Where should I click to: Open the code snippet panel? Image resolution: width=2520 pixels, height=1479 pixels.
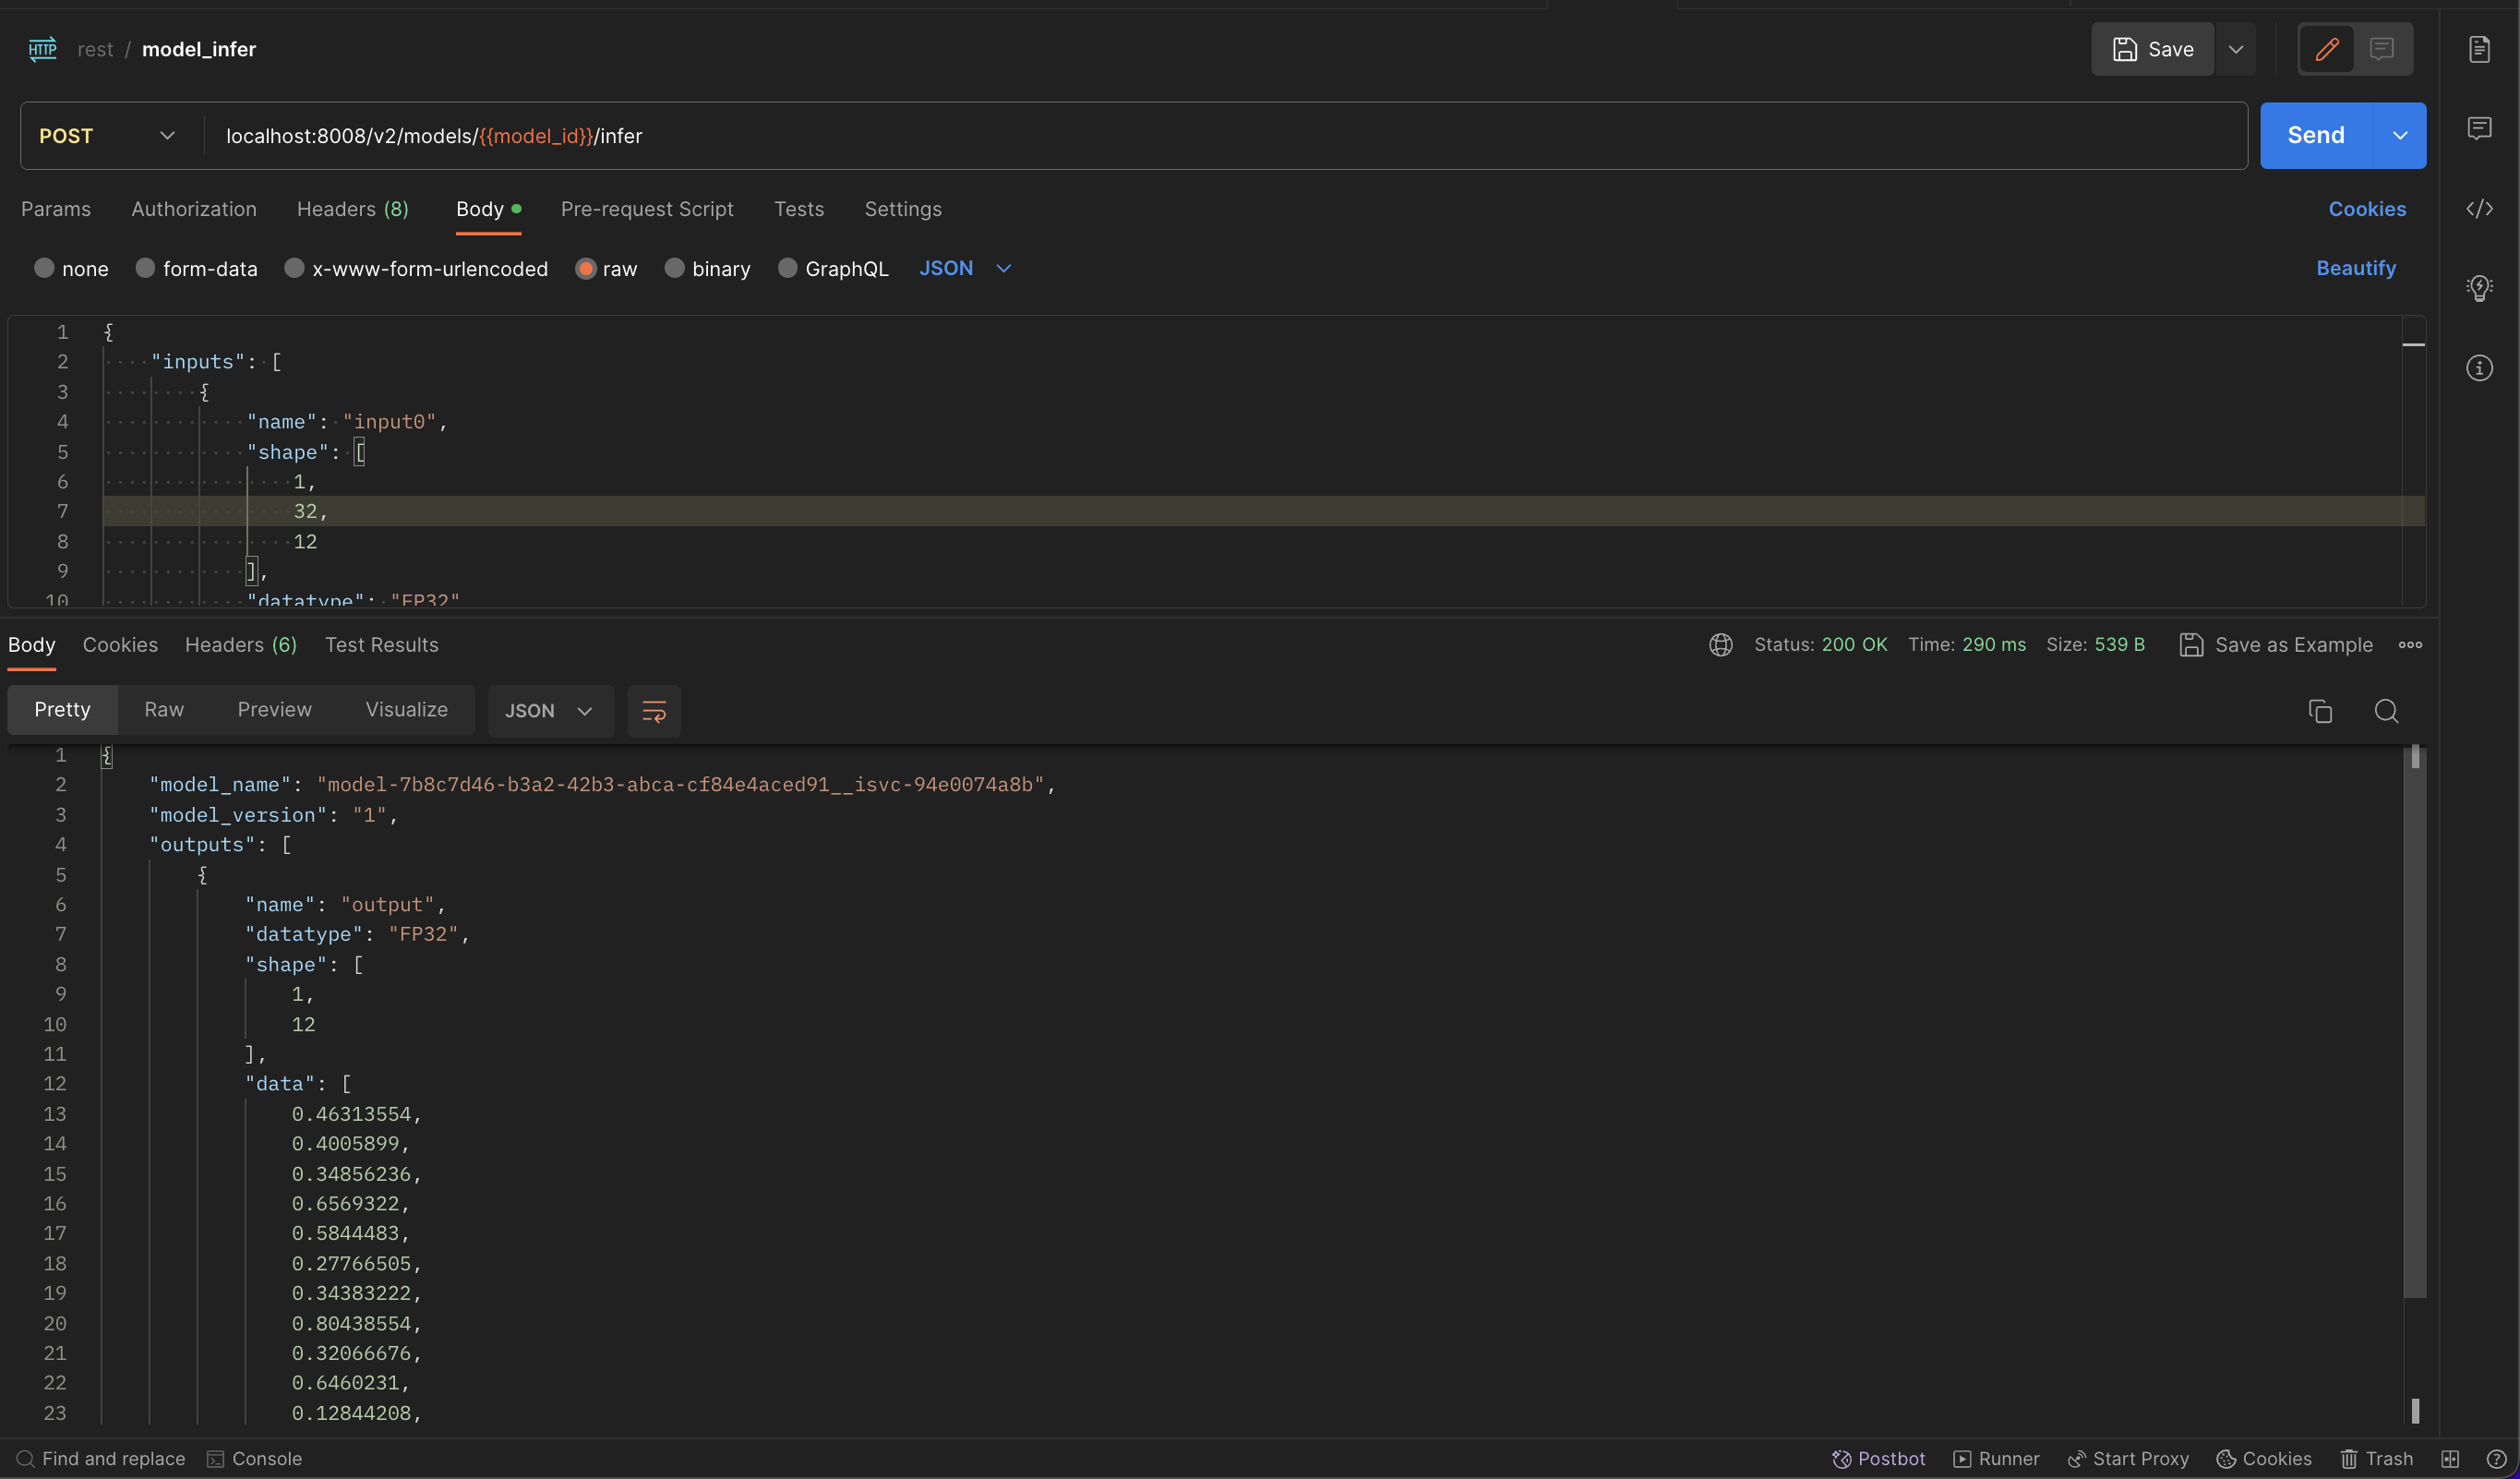click(2481, 209)
